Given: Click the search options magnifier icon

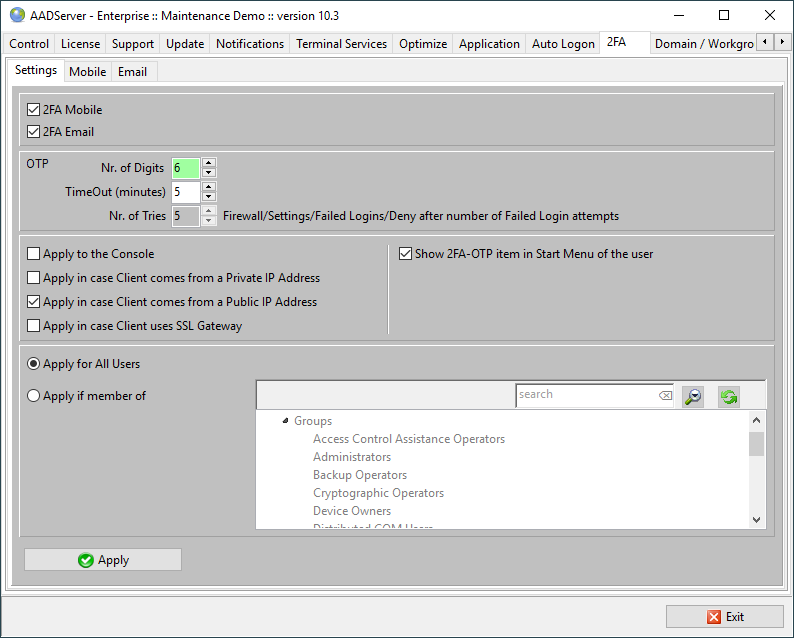Looking at the screenshot, I should 693,396.
